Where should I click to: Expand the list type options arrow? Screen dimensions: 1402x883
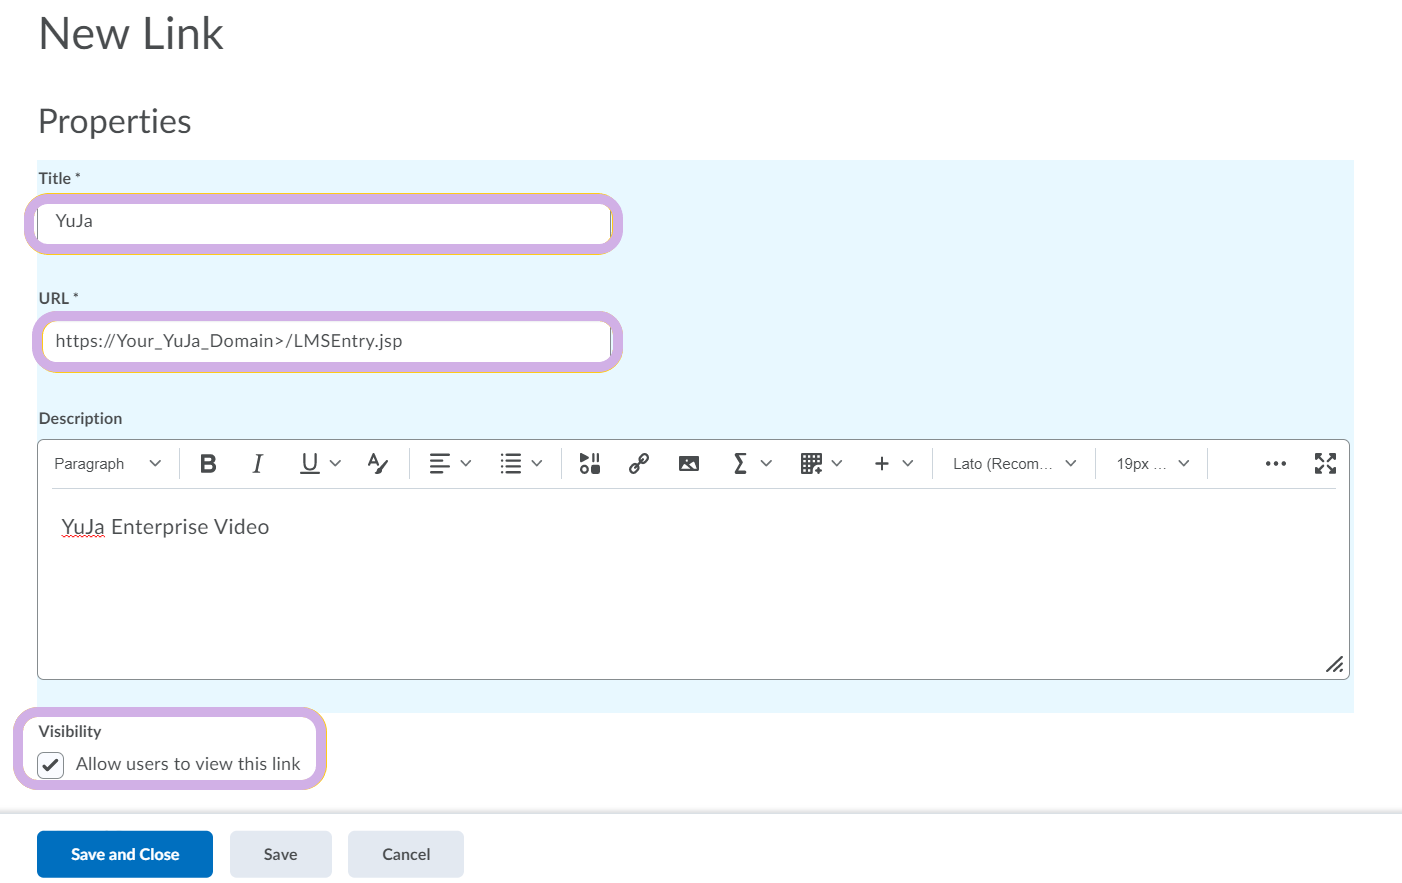pos(537,464)
